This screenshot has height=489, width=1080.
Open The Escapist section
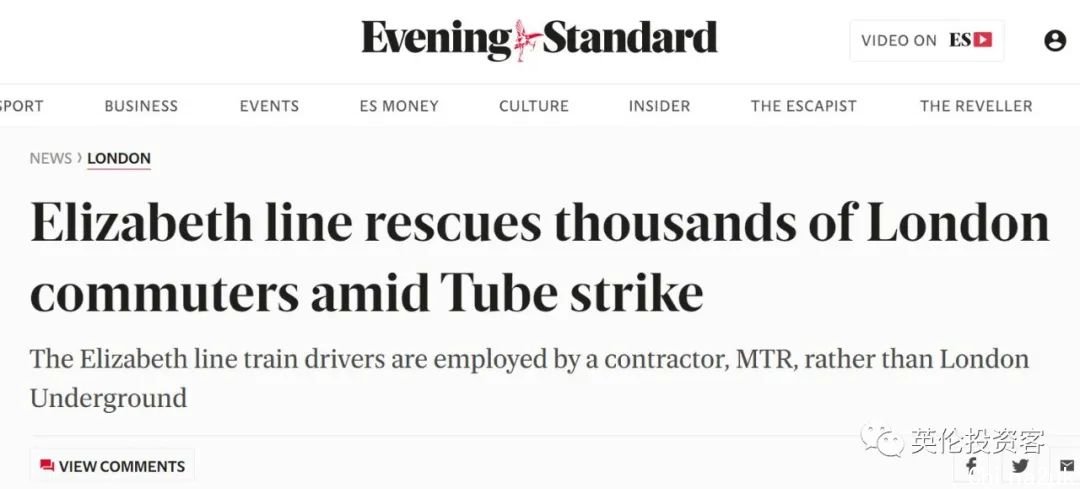[x=804, y=106]
